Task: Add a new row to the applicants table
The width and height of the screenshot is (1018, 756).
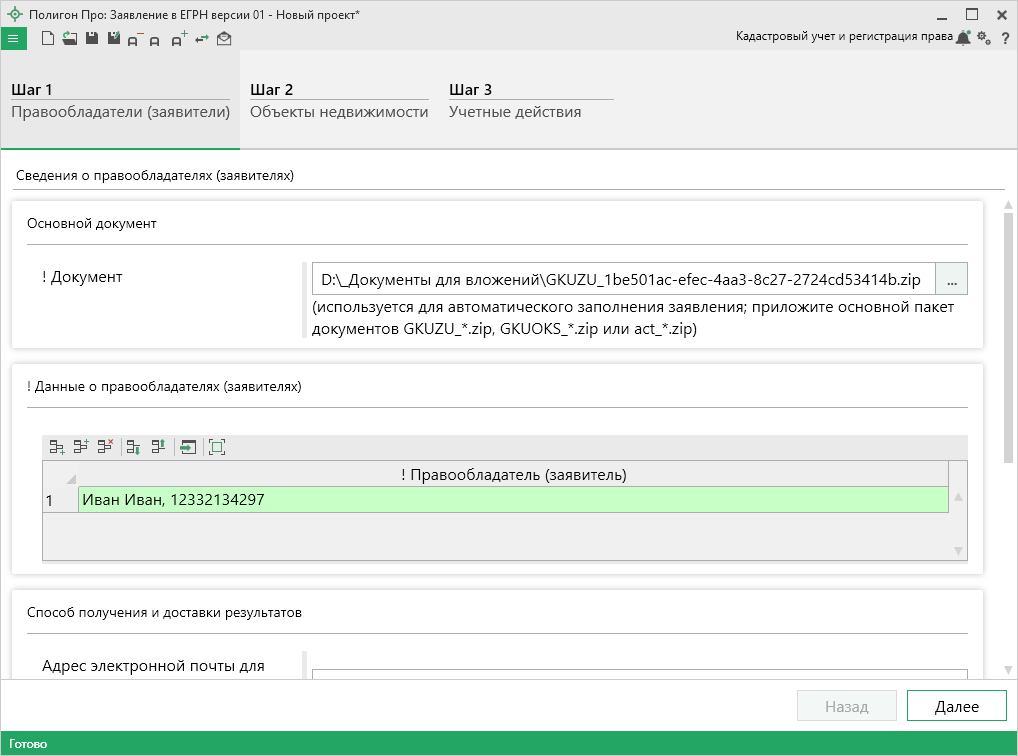Action: coord(57,447)
